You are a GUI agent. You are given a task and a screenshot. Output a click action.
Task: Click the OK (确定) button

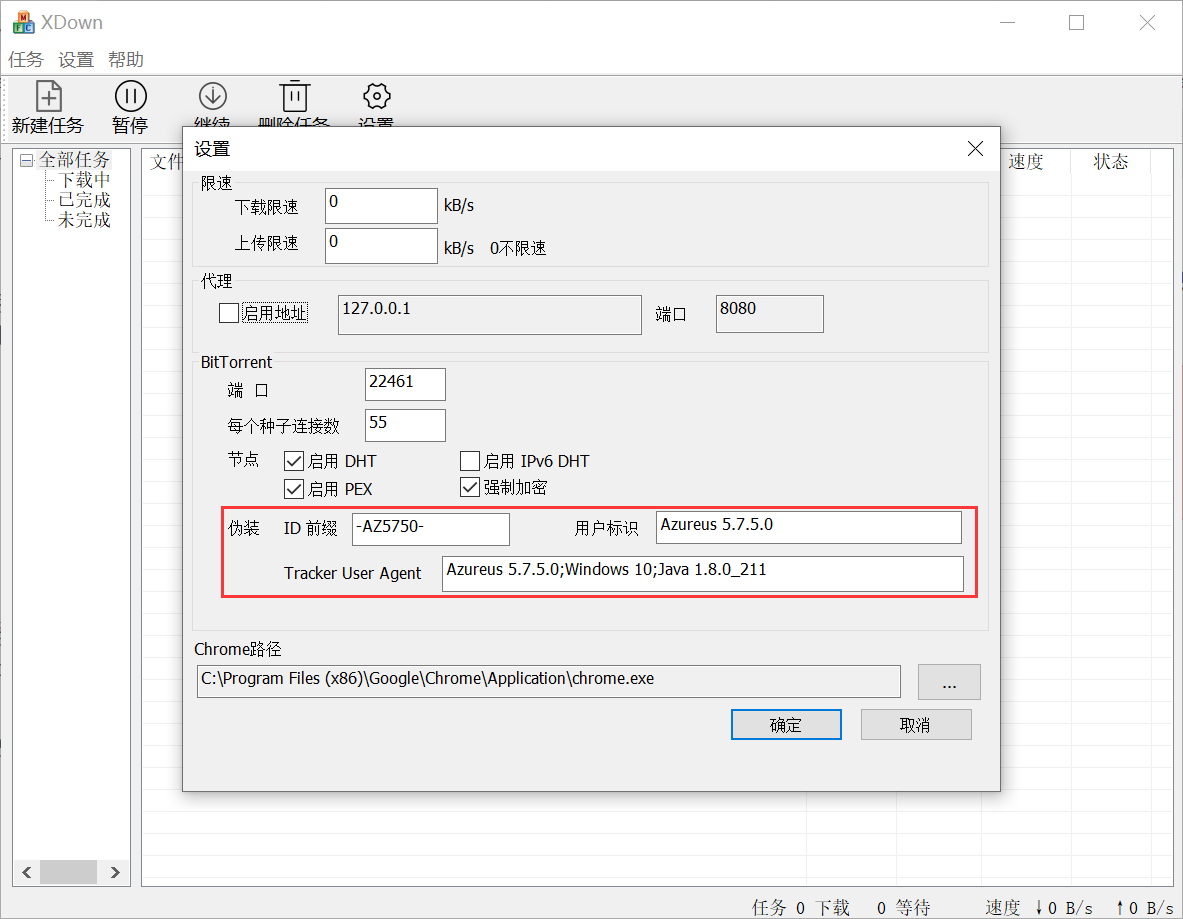(x=786, y=725)
